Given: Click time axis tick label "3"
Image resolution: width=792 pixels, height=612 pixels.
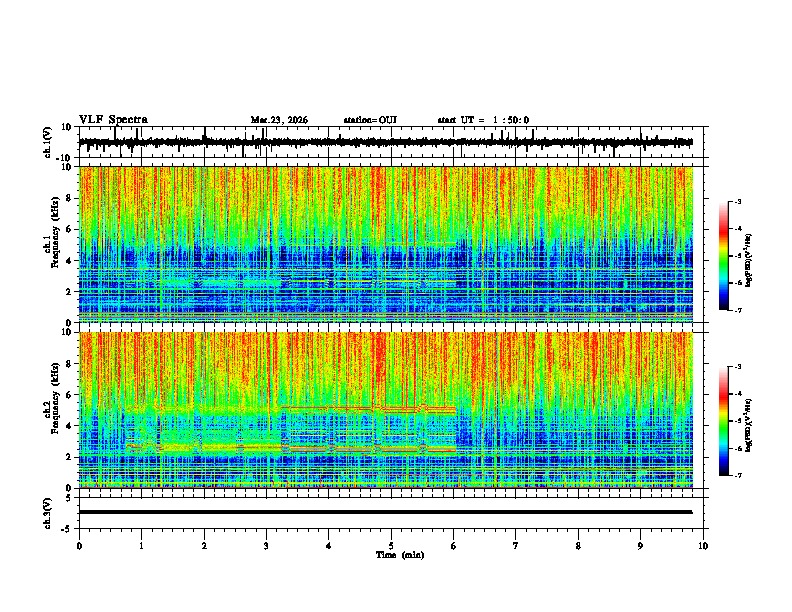Looking at the screenshot, I should point(266,546).
